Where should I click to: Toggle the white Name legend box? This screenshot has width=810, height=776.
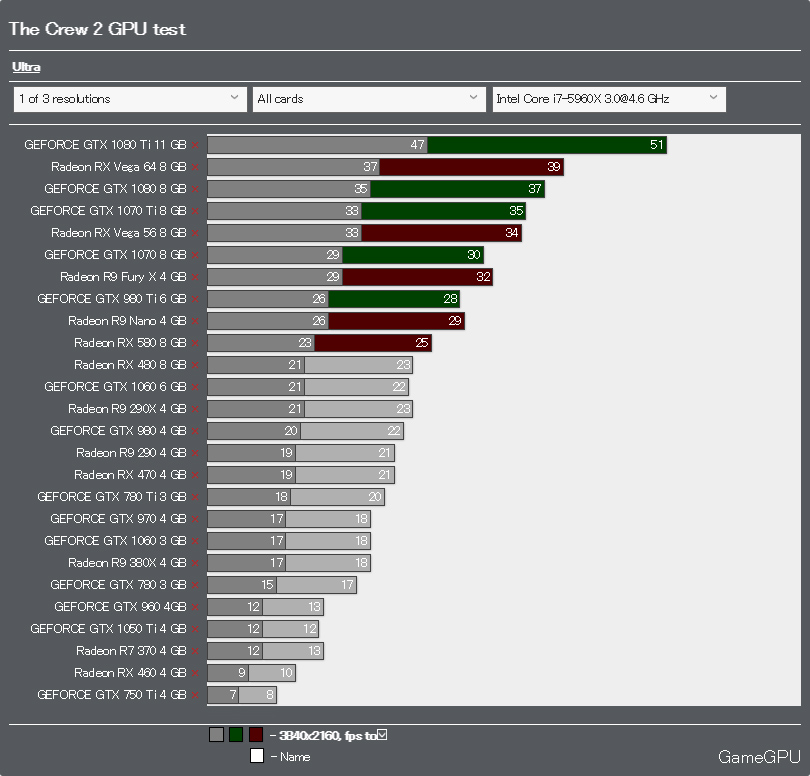click(257, 755)
